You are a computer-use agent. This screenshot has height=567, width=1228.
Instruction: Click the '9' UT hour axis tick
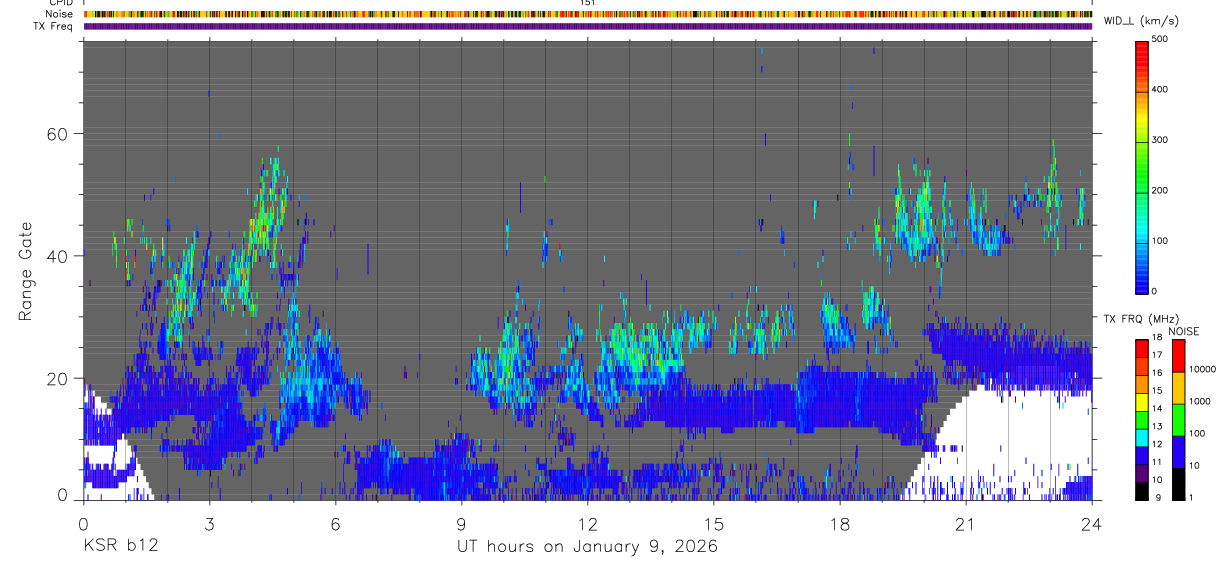coord(462,522)
